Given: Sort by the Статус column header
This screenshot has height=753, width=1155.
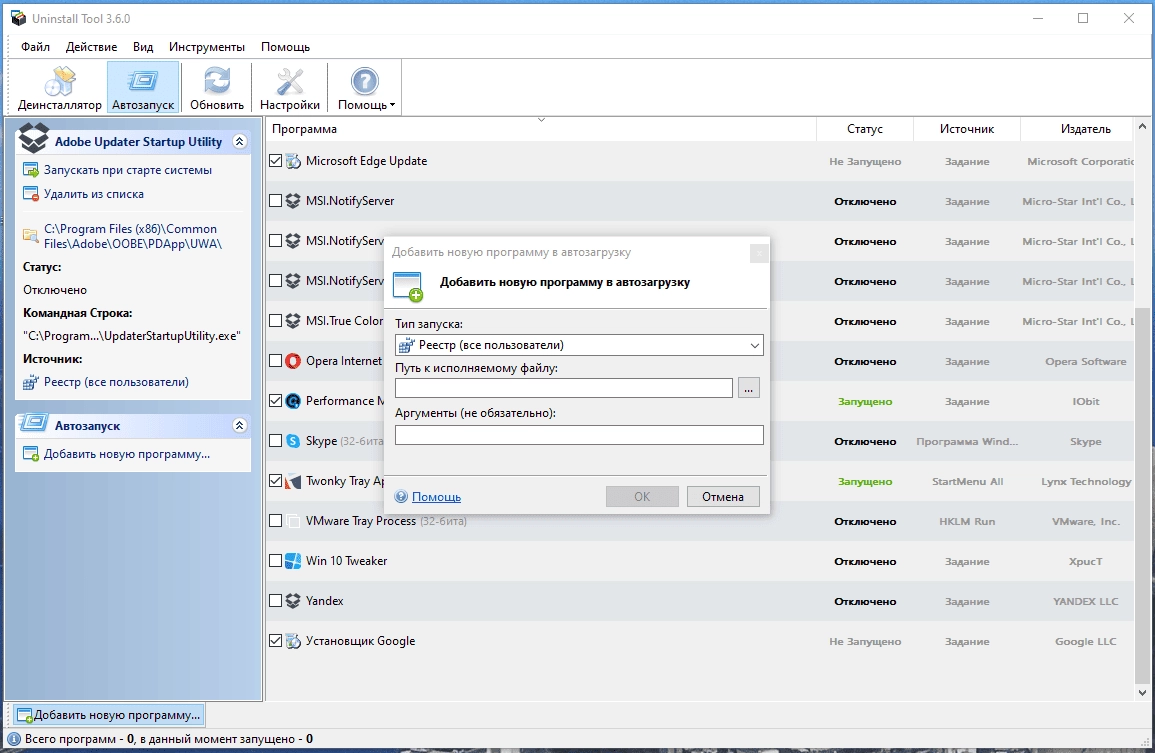Looking at the screenshot, I should (x=865, y=129).
